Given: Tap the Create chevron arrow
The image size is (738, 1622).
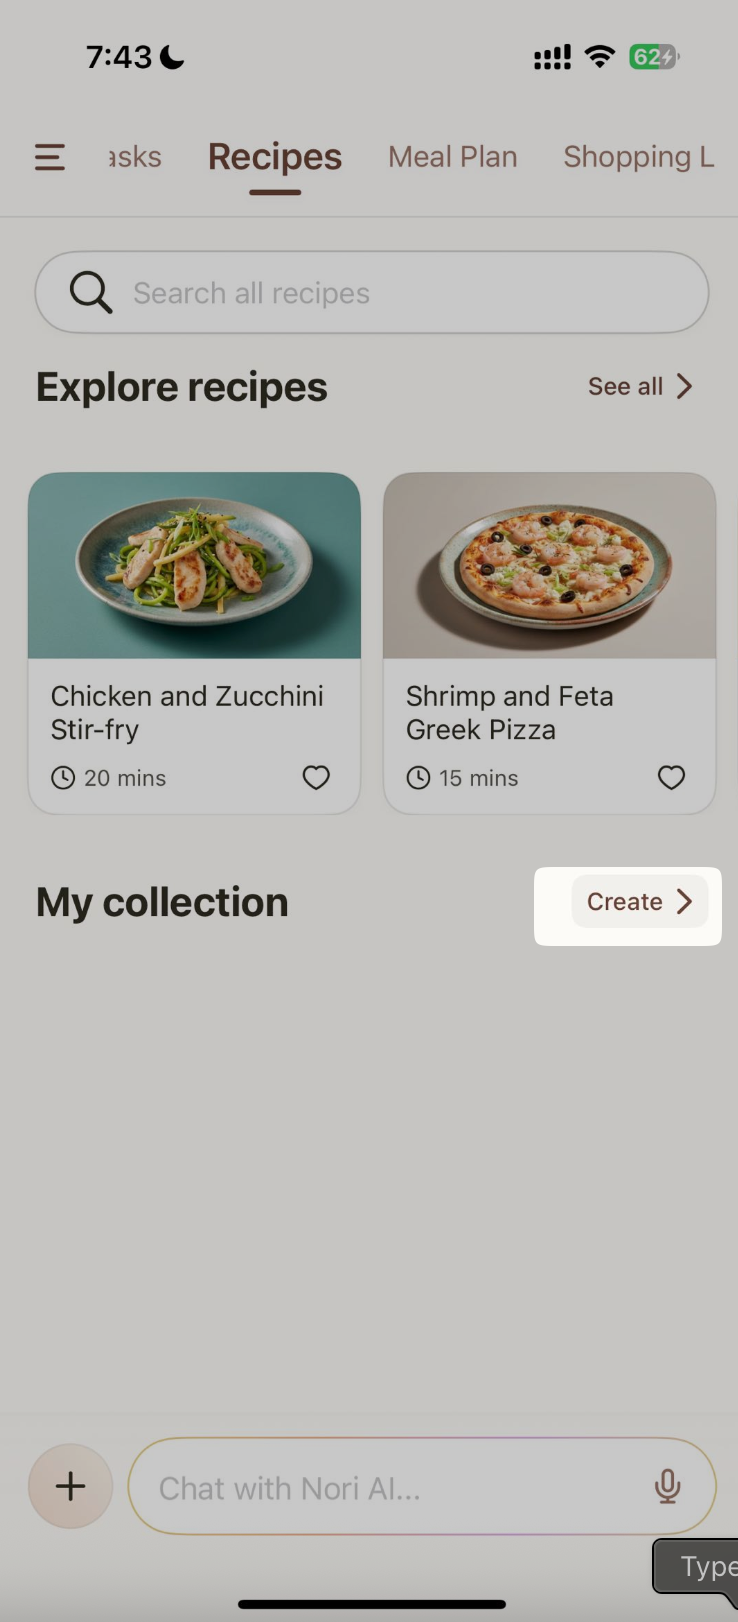Looking at the screenshot, I should point(685,902).
